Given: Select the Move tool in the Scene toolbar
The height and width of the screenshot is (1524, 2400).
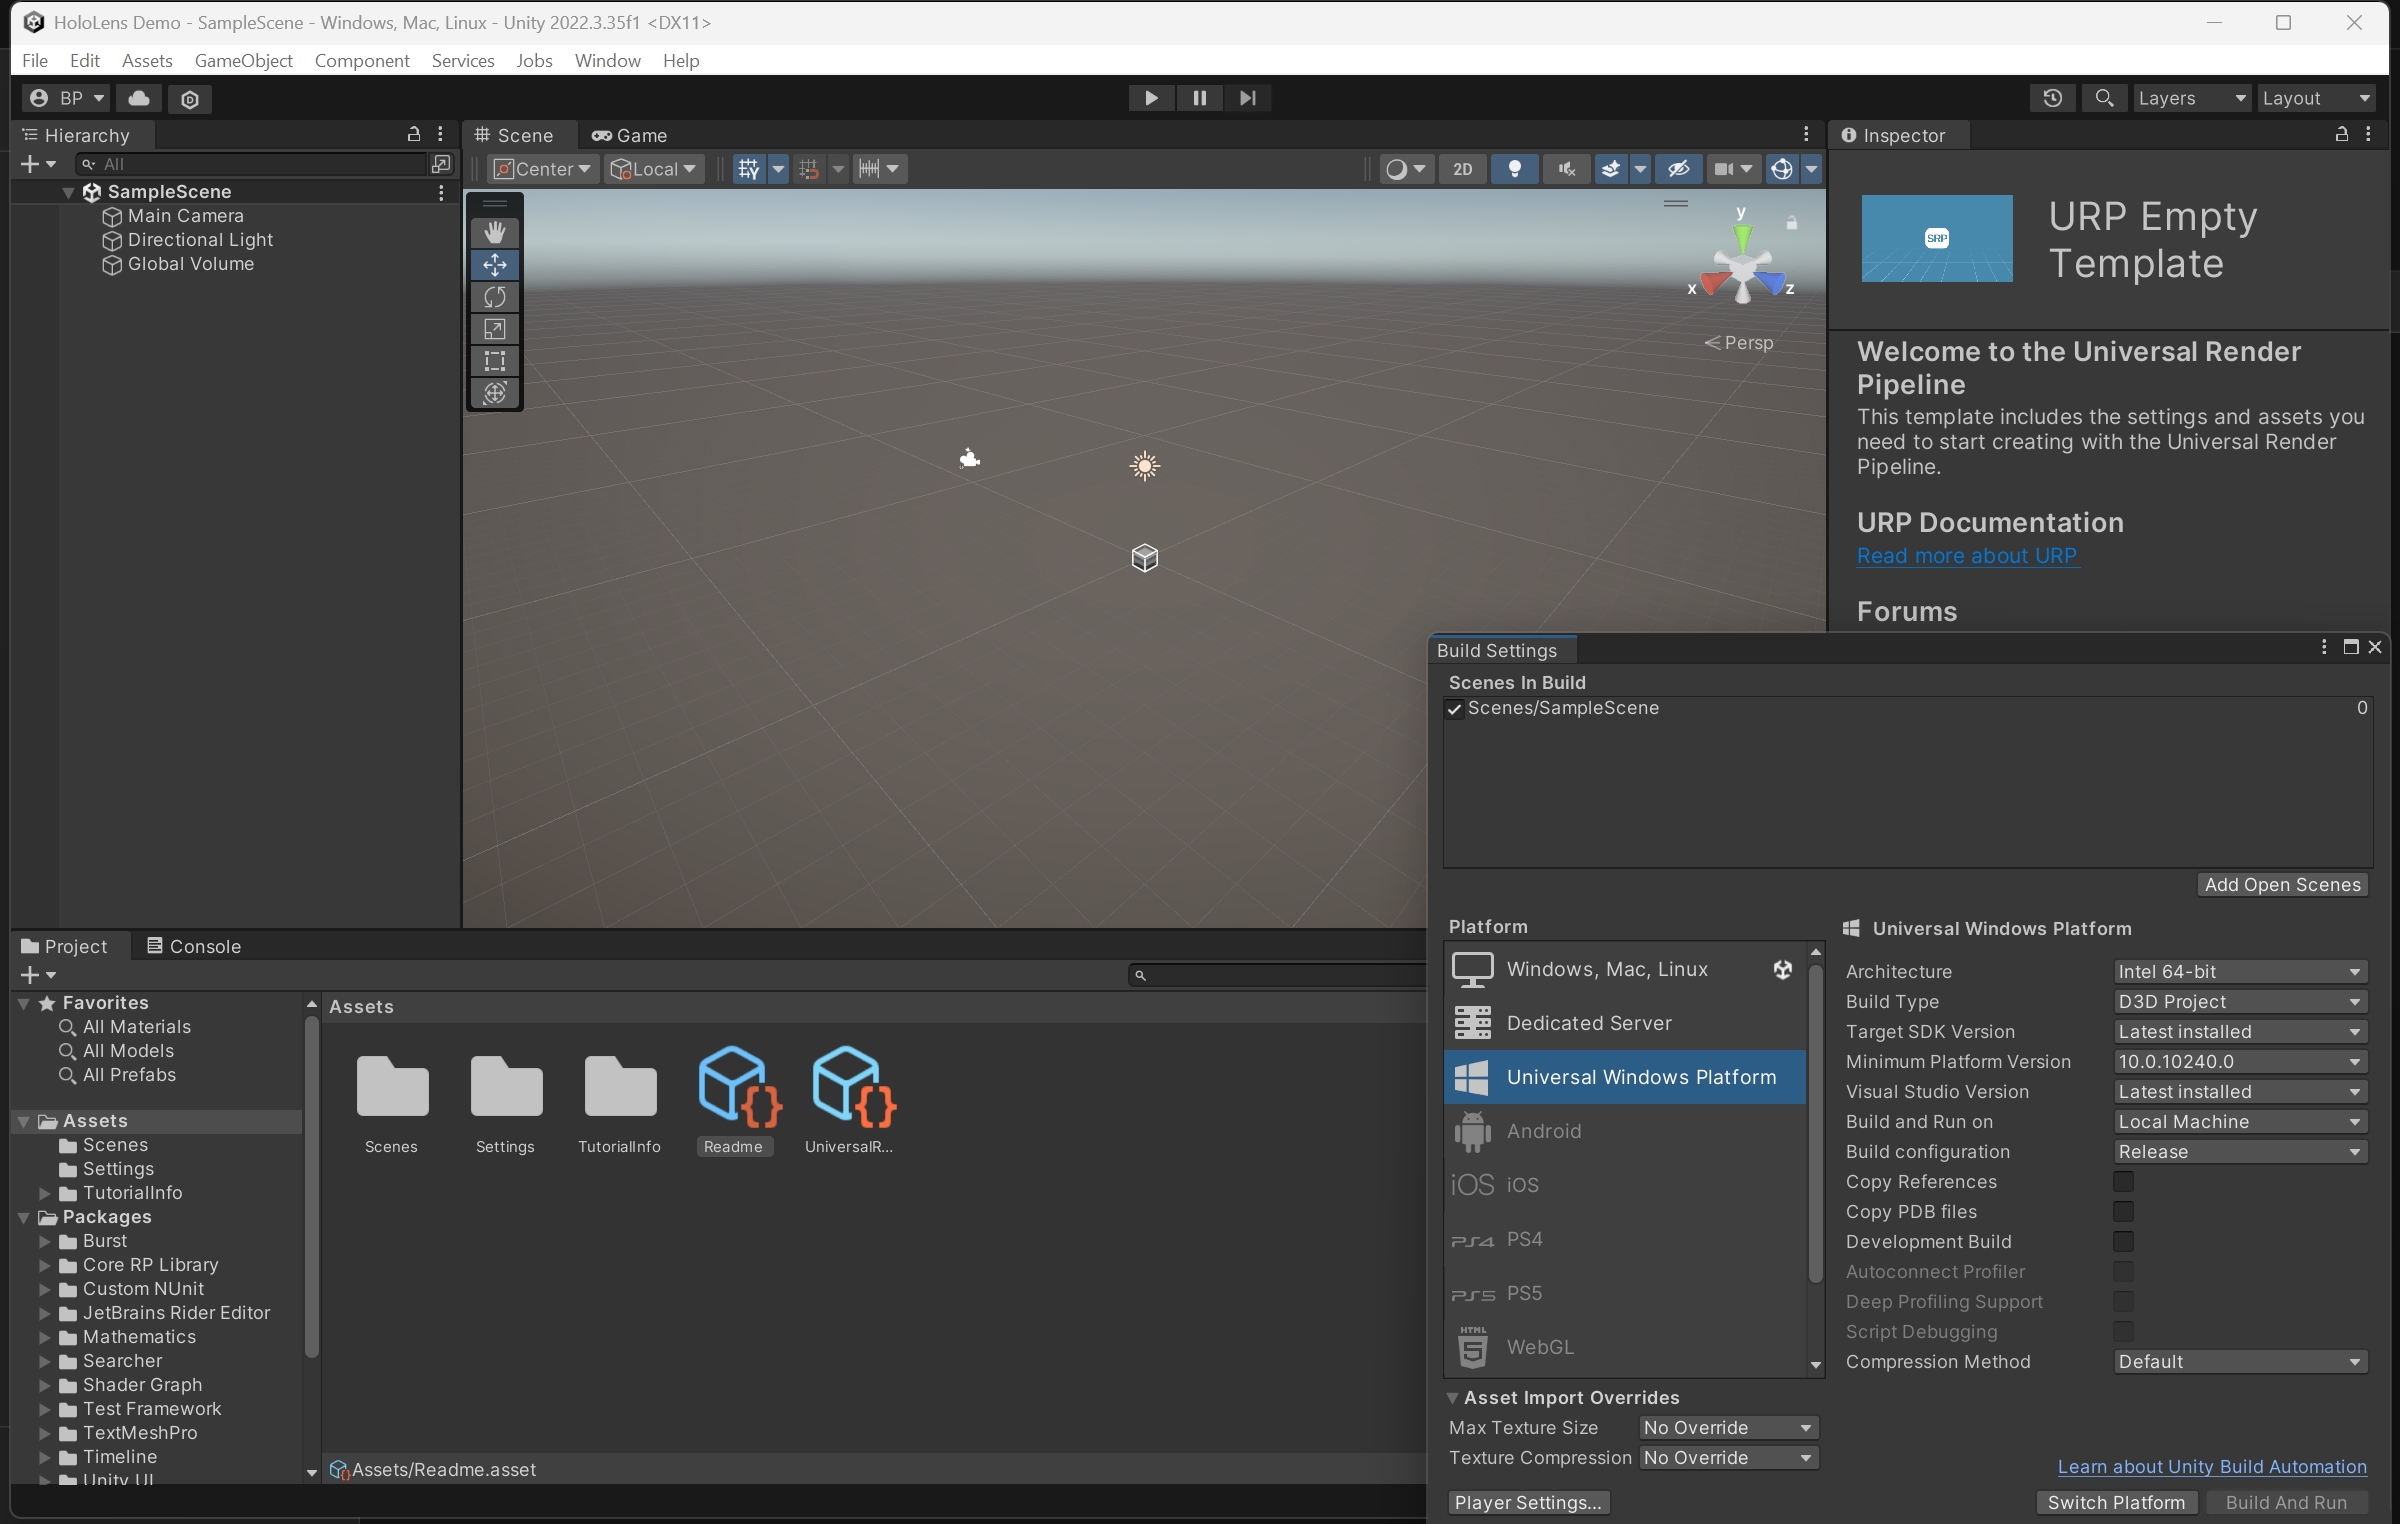Looking at the screenshot, I should point(494,264).
